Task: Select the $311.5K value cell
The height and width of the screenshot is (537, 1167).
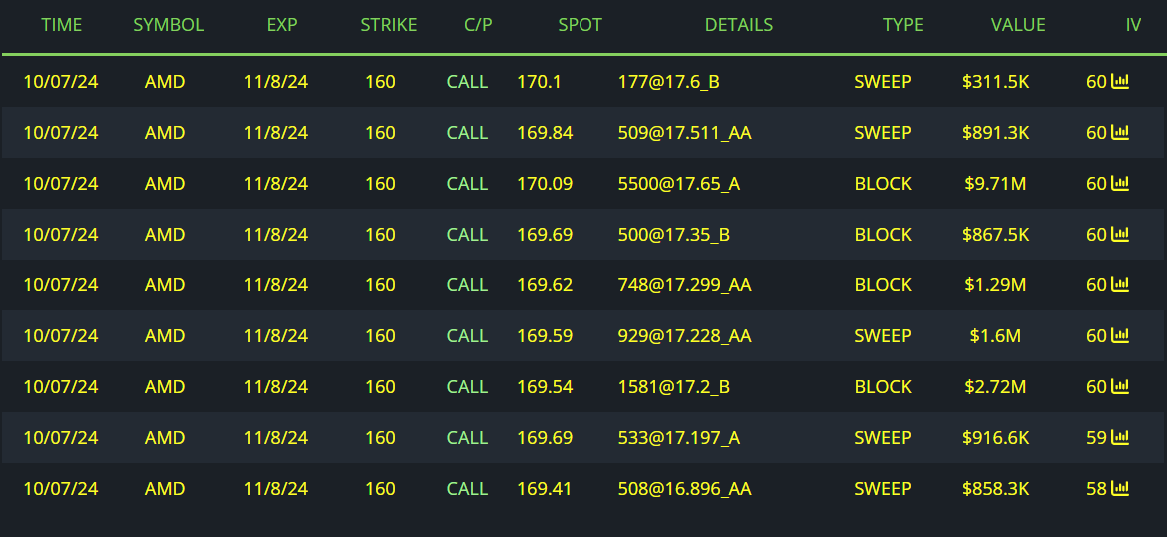Action: tap(995, 82)
